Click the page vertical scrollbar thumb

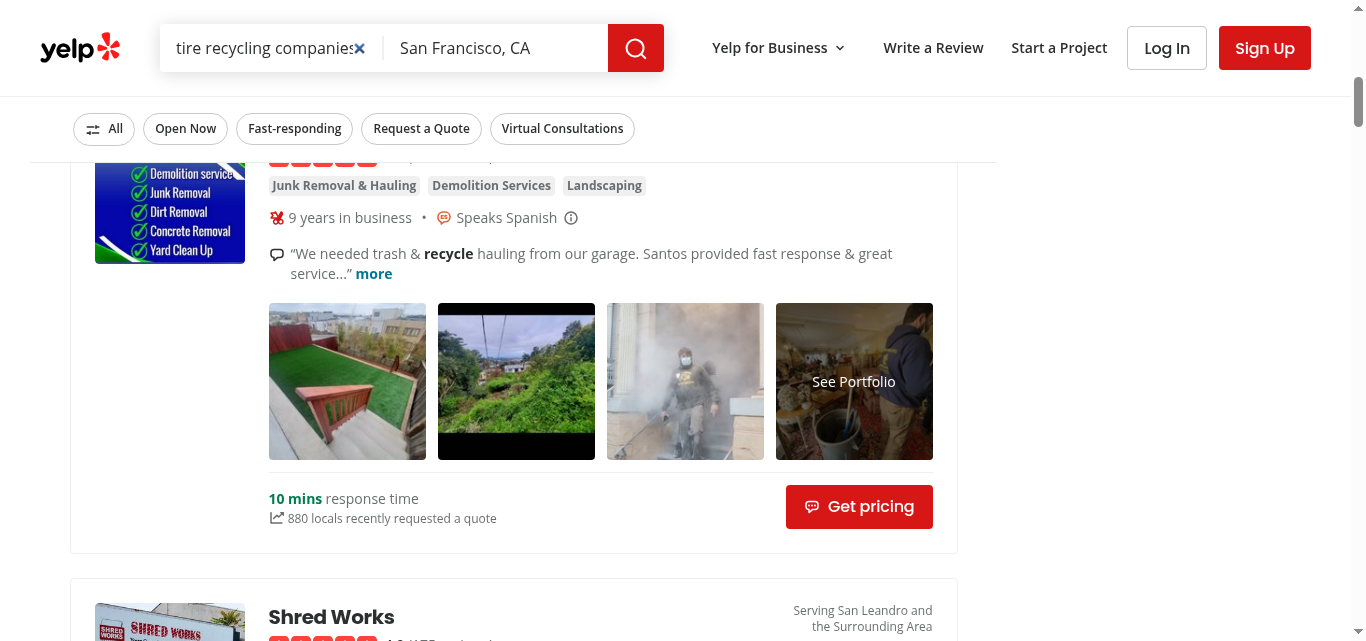click(x=1358, y=100)
